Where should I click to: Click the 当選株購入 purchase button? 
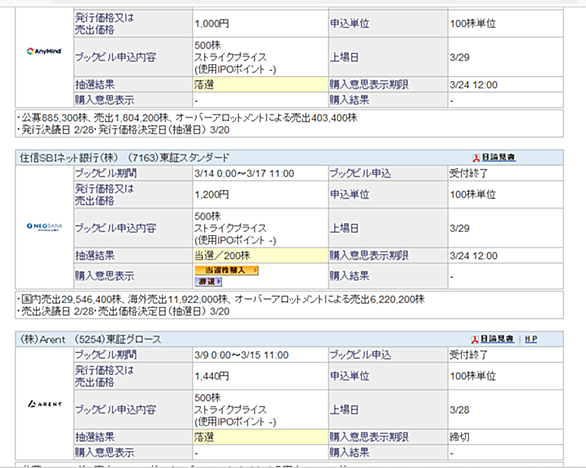226,270
